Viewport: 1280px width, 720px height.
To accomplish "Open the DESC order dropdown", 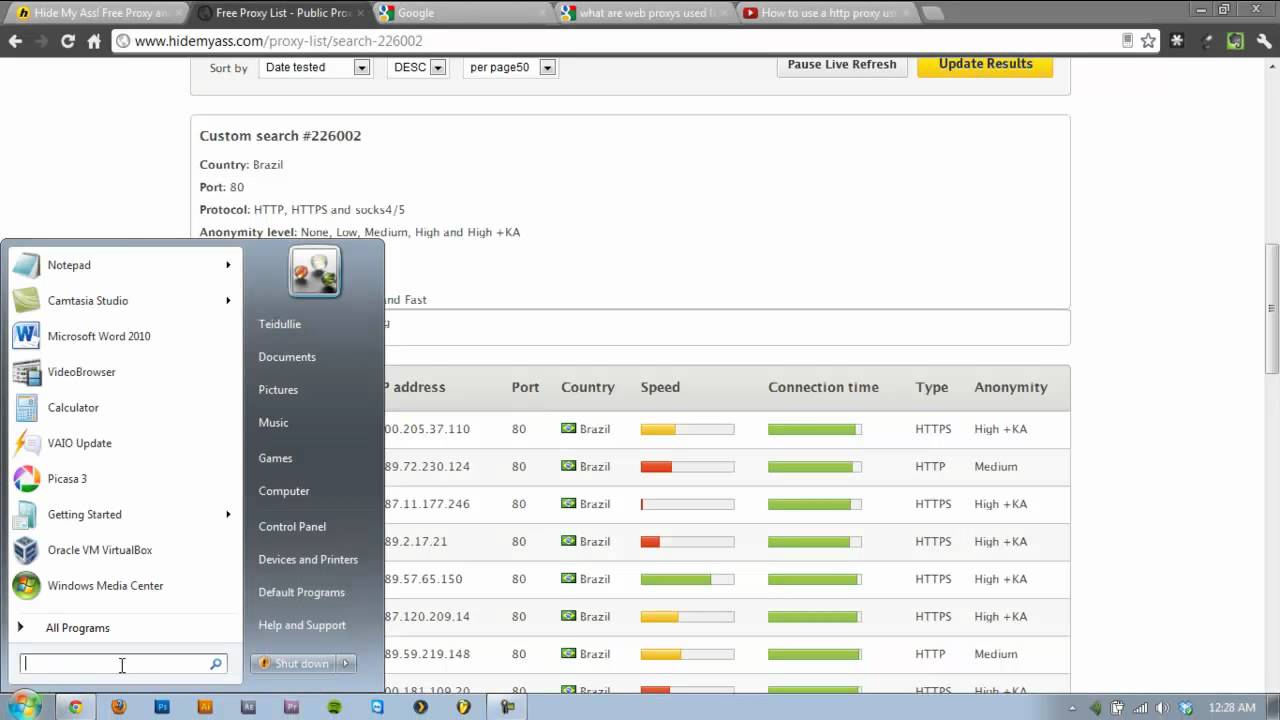I will pyautogui.click(x=417, y=67).
